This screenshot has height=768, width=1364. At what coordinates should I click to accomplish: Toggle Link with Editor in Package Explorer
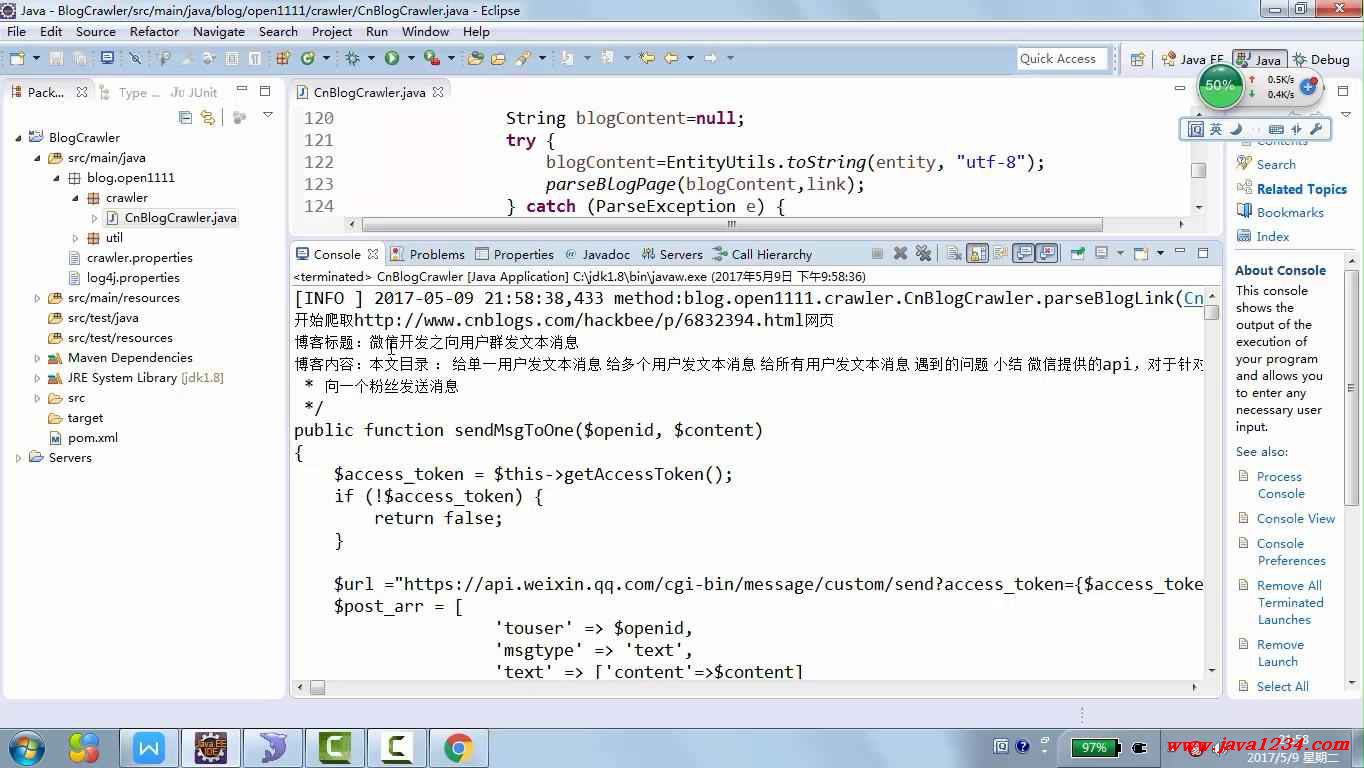tap(208, 117)
